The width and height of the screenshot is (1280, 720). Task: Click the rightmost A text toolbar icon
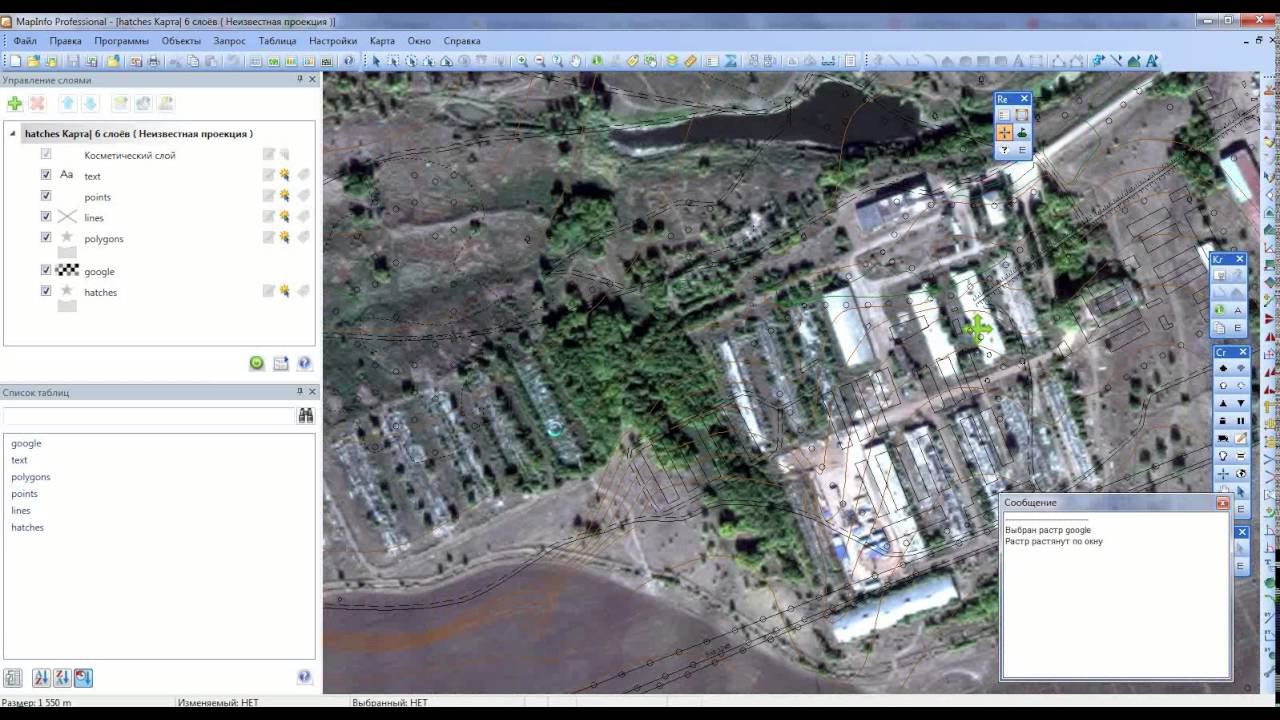click(x=1151, y=61)
